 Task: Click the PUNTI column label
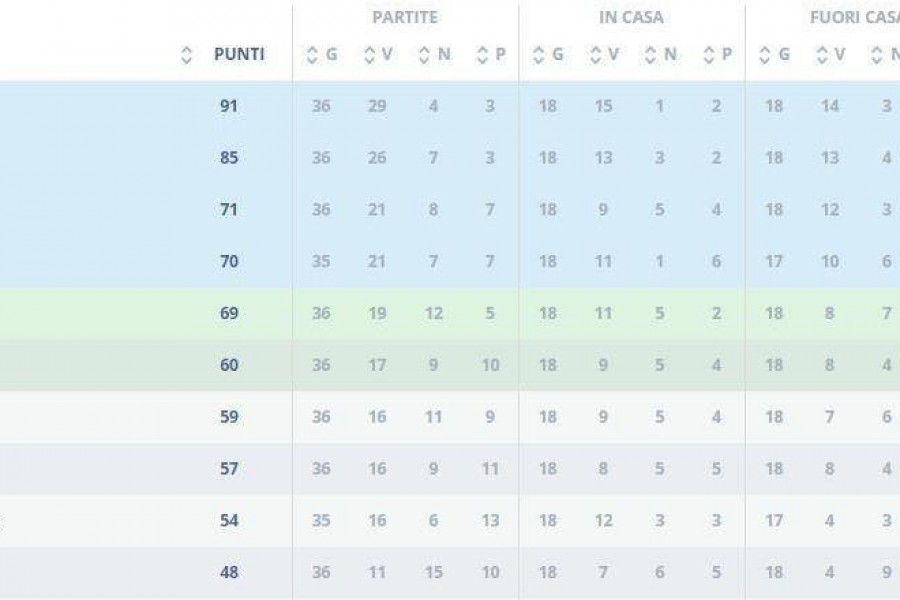click(239, 55)
